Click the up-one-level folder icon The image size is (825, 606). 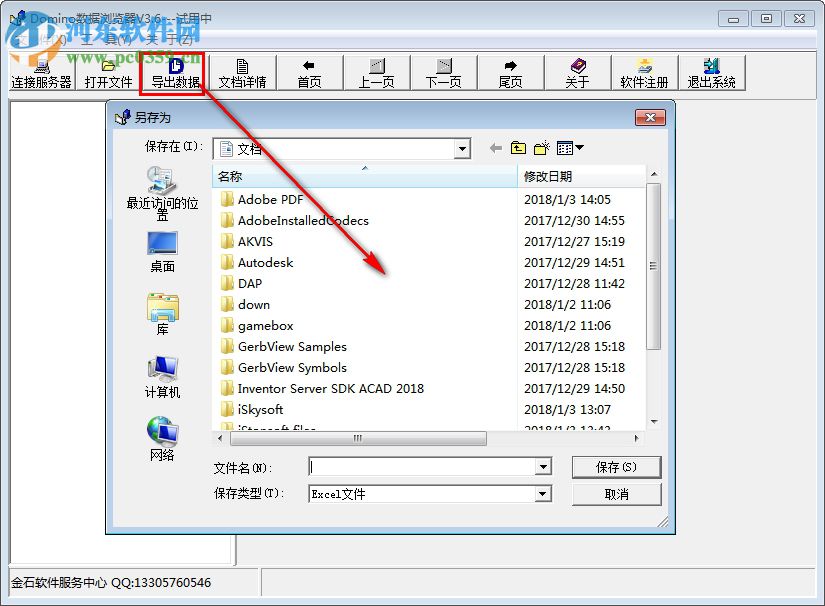coord(517,147)
